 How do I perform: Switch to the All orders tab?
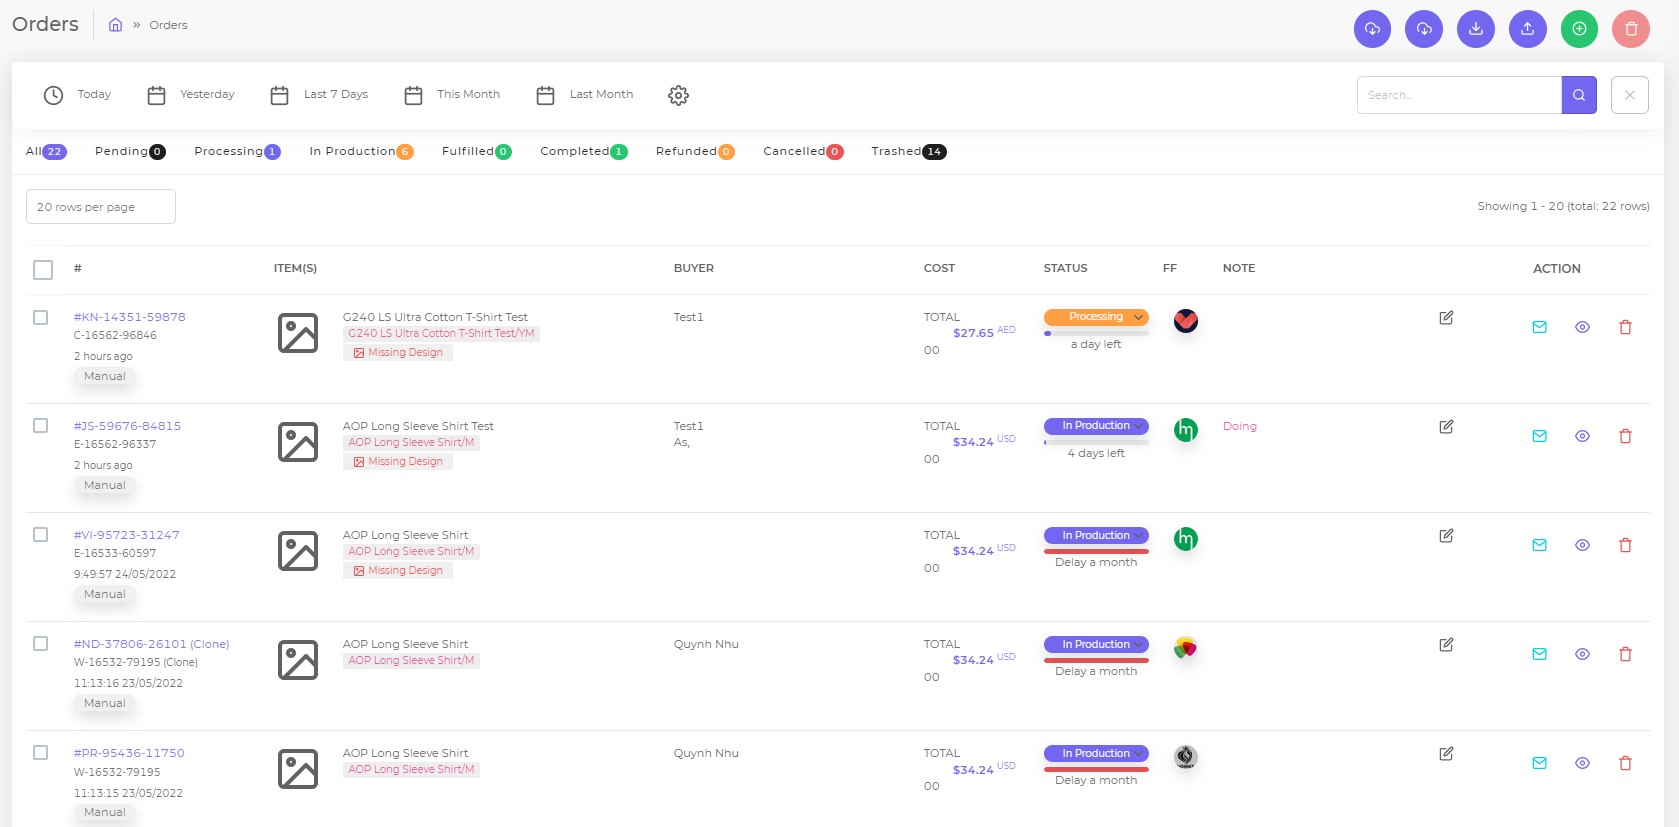(x=46, y=152)
